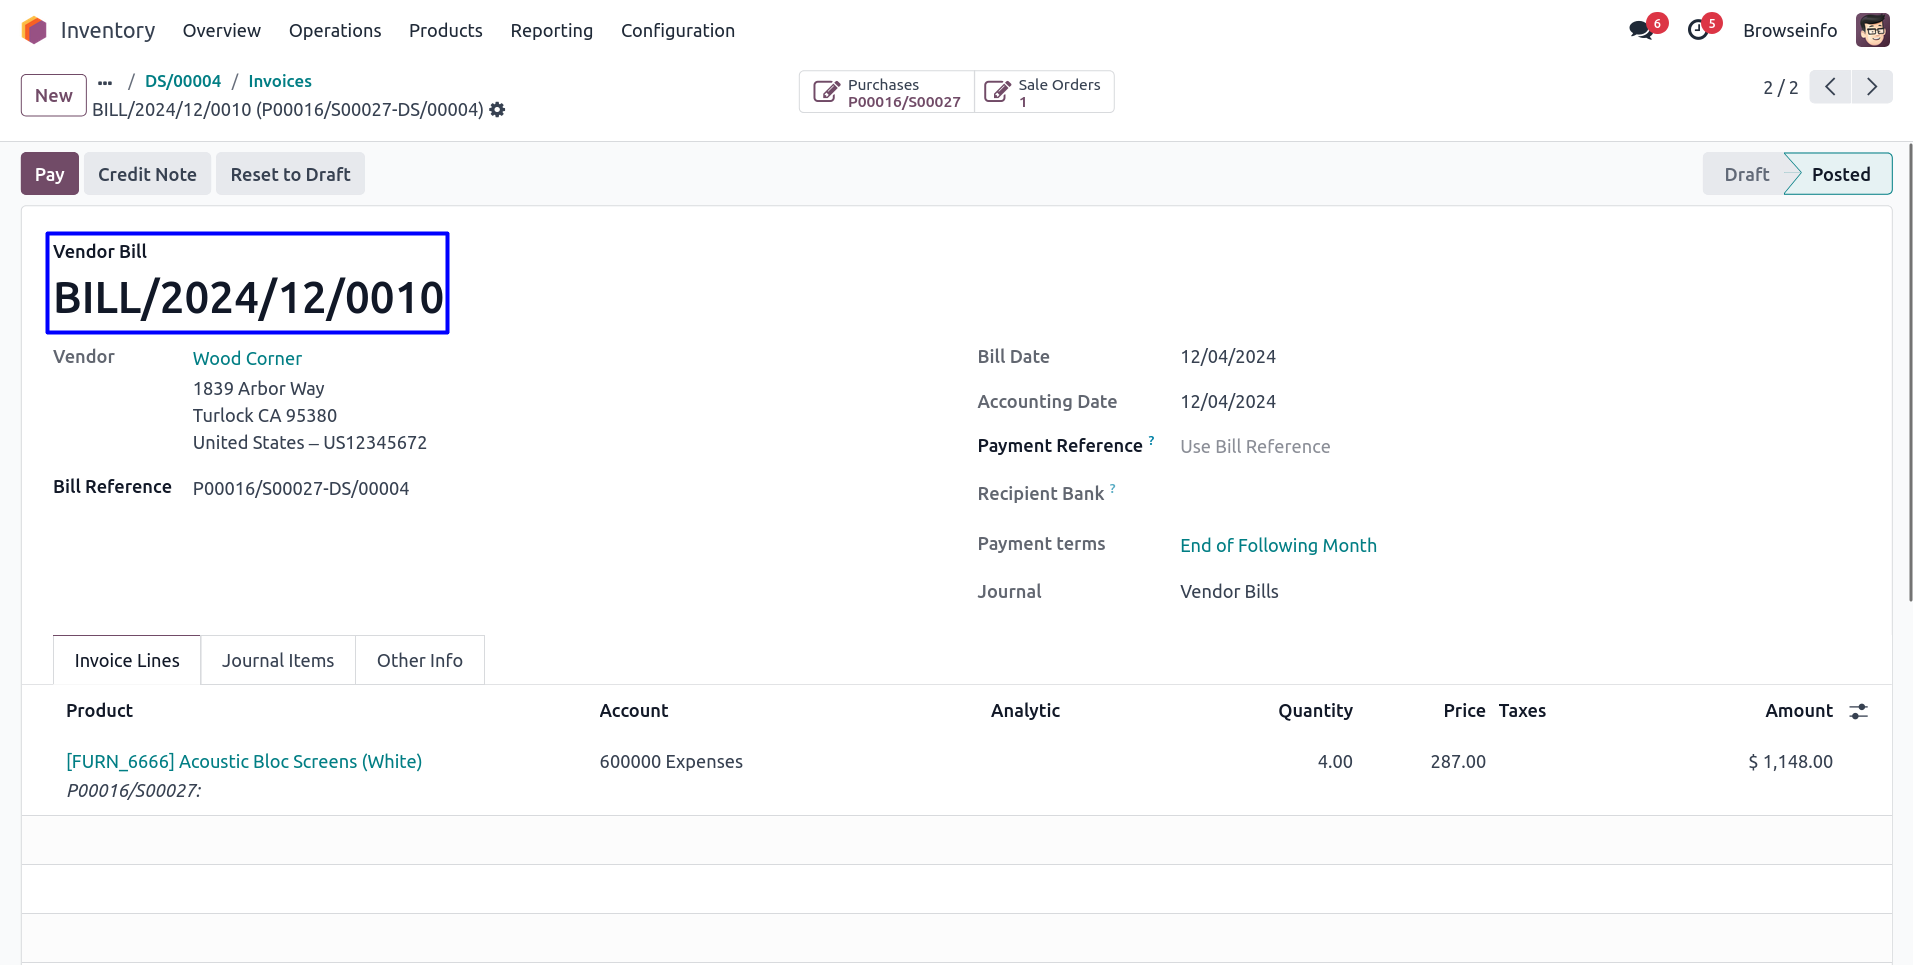
Task: Click the Browseinfo user avatar
Action: coord(1872,30)
